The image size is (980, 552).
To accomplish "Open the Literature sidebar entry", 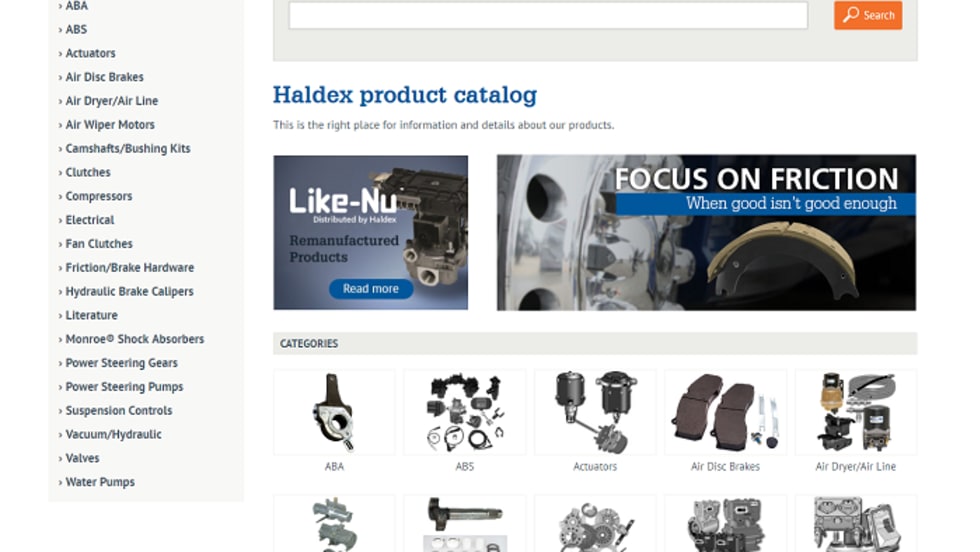I will pyautogui.click(x=91, y=315).
